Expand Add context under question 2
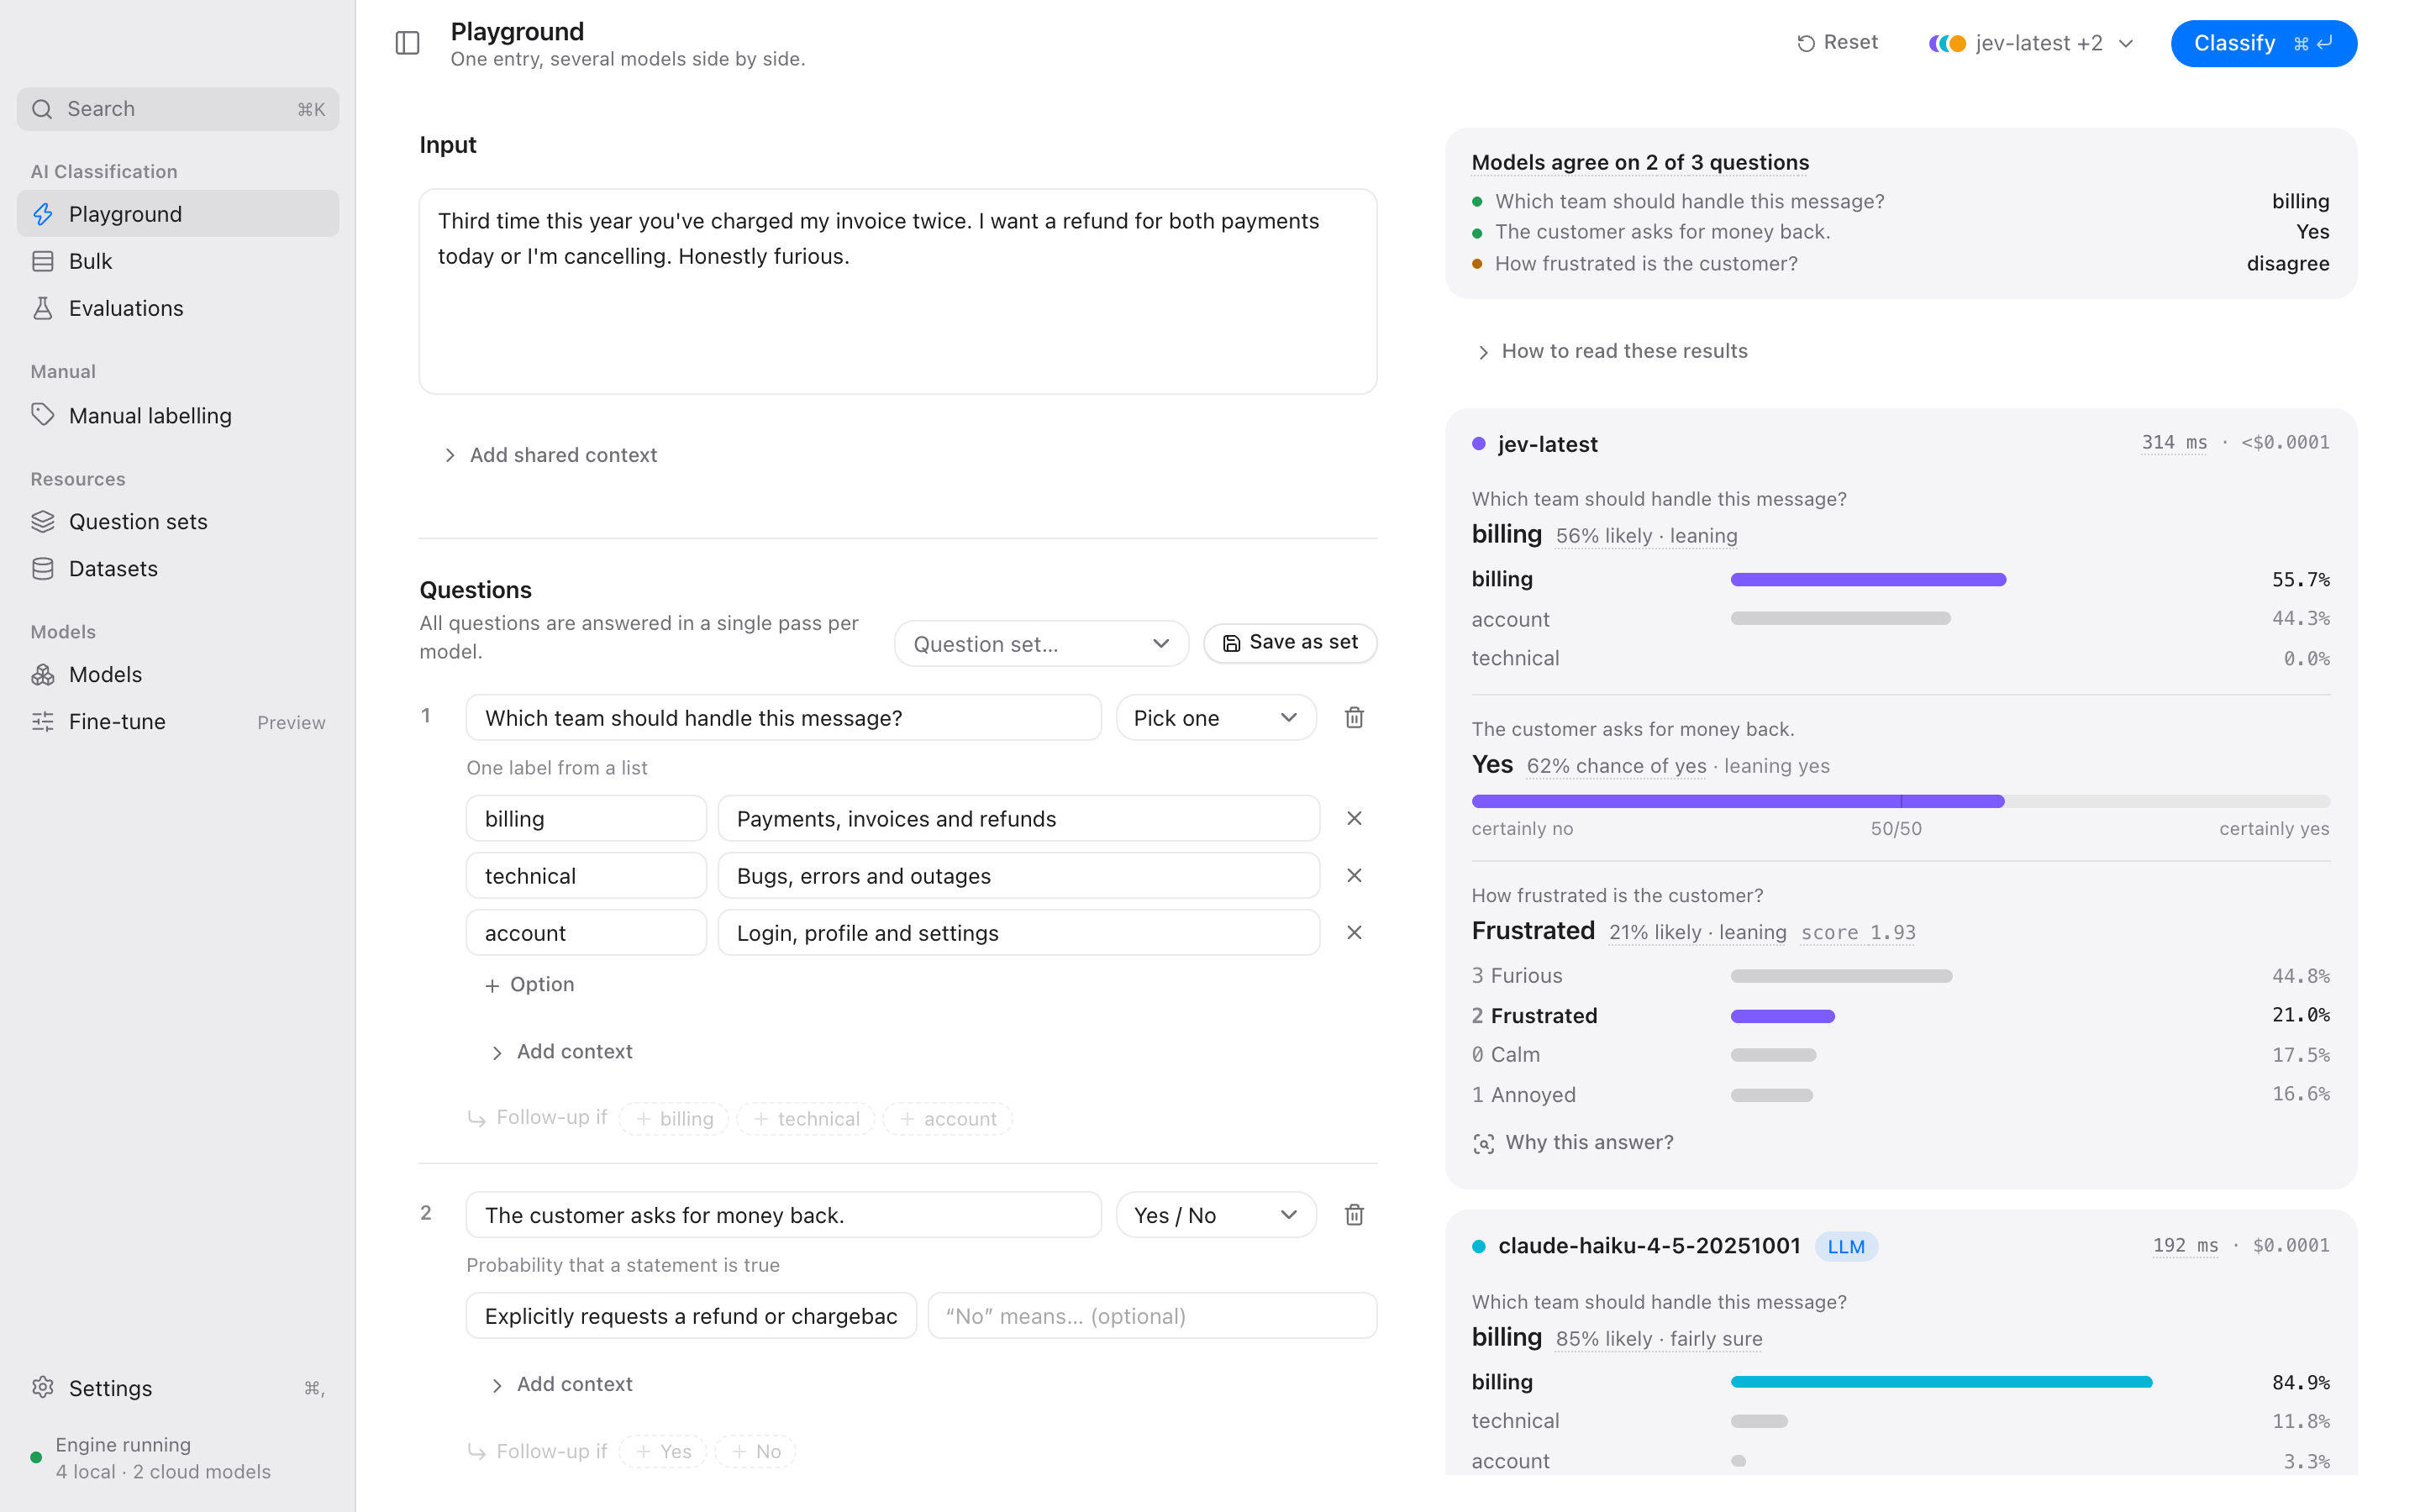 [x=562, y=1384]
